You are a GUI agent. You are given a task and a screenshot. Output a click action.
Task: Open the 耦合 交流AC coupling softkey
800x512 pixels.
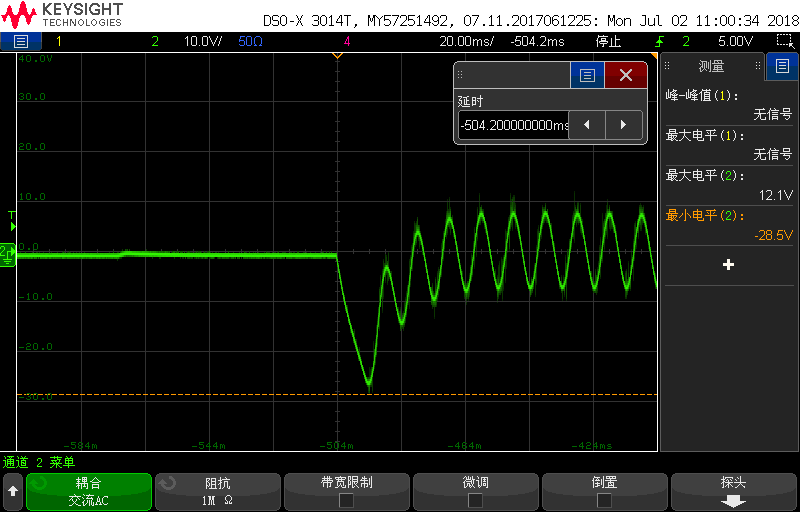pos(89,492)
